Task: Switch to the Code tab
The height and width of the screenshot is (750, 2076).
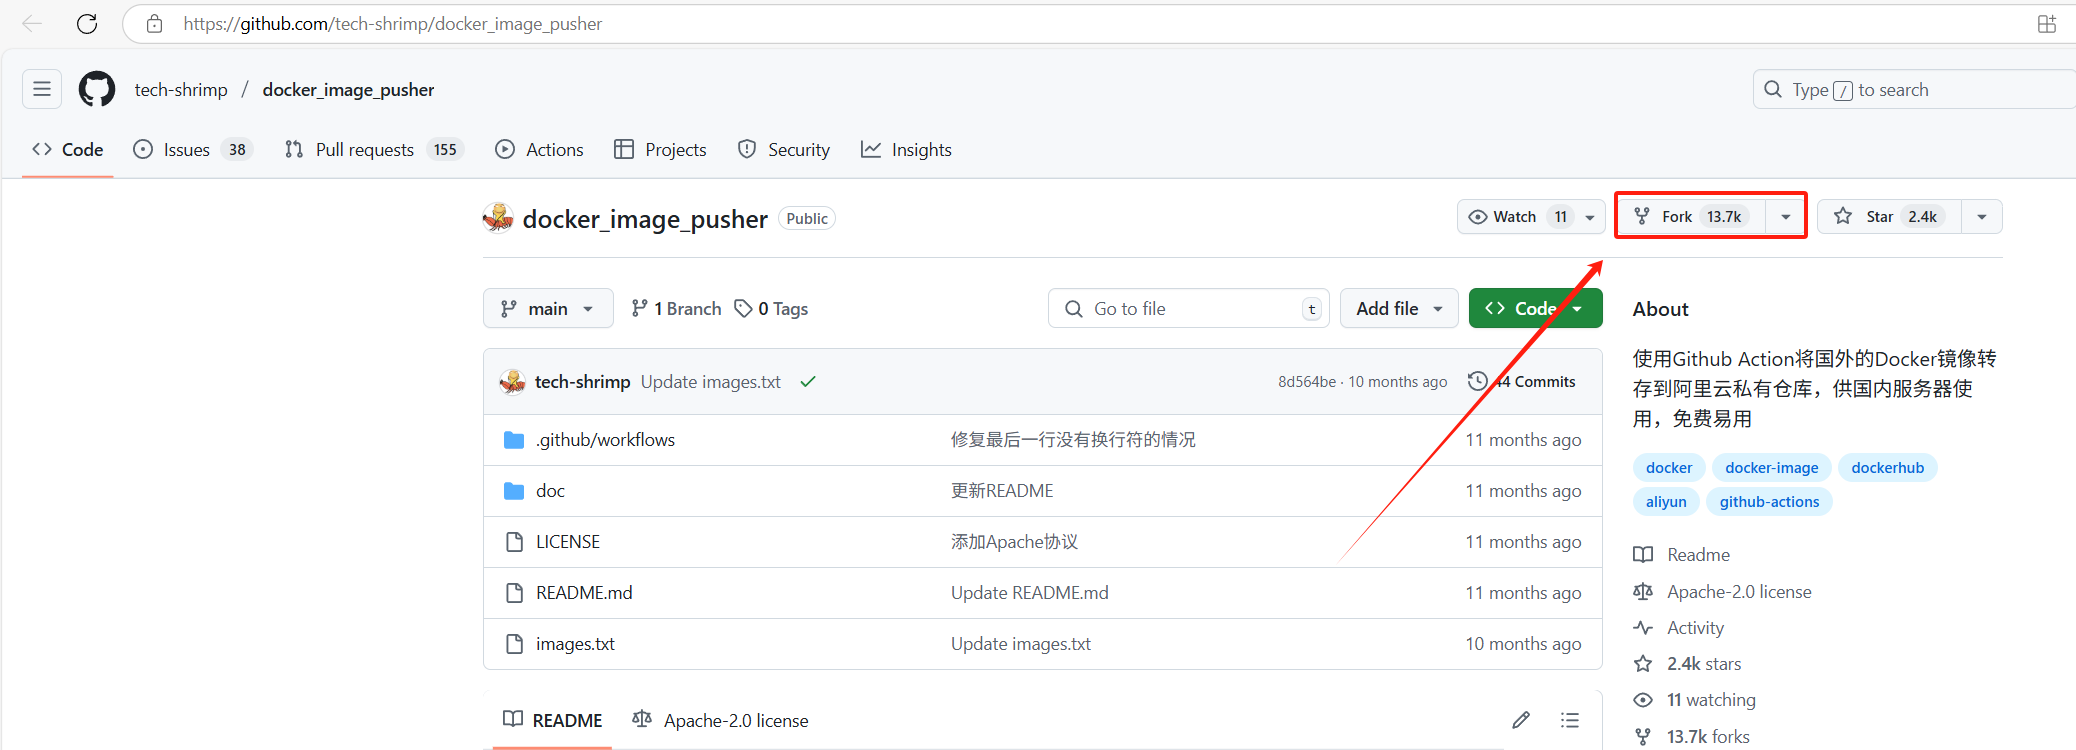Action: coord(68,150)
